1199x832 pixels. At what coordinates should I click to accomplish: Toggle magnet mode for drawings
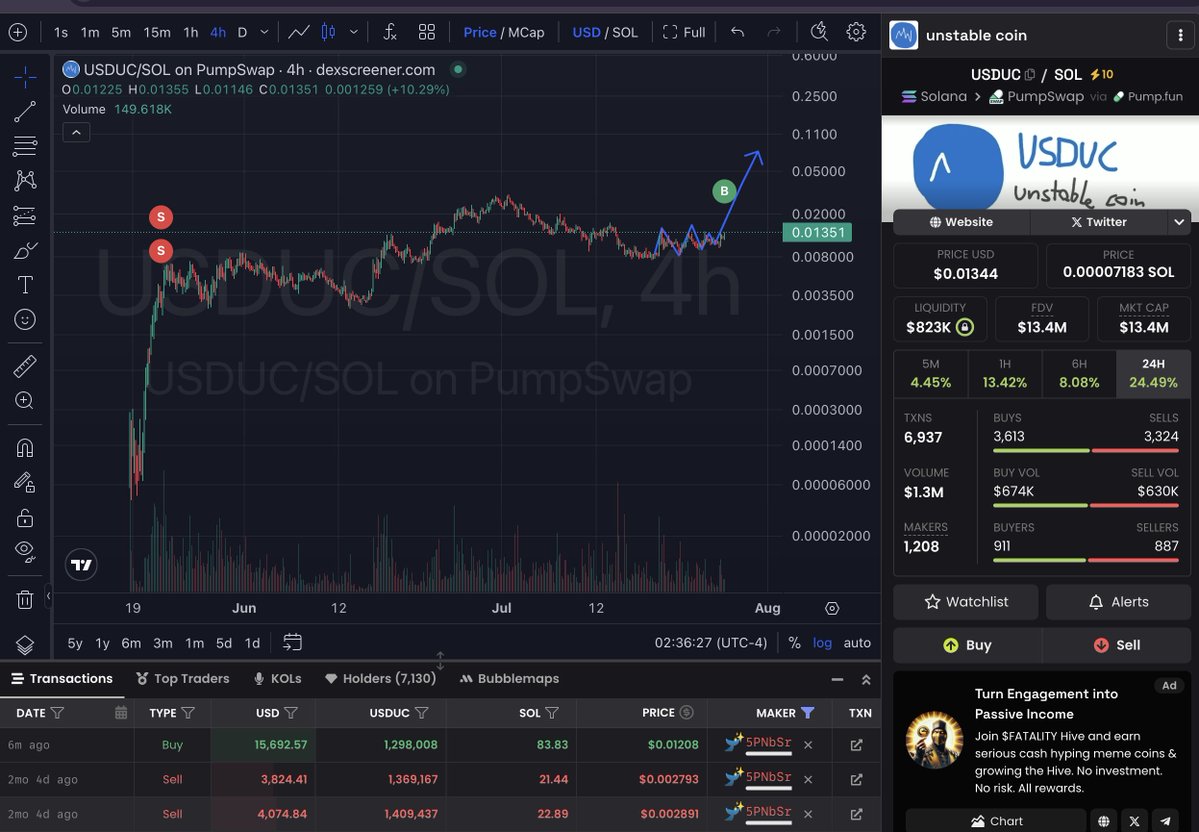click(24, 447)
